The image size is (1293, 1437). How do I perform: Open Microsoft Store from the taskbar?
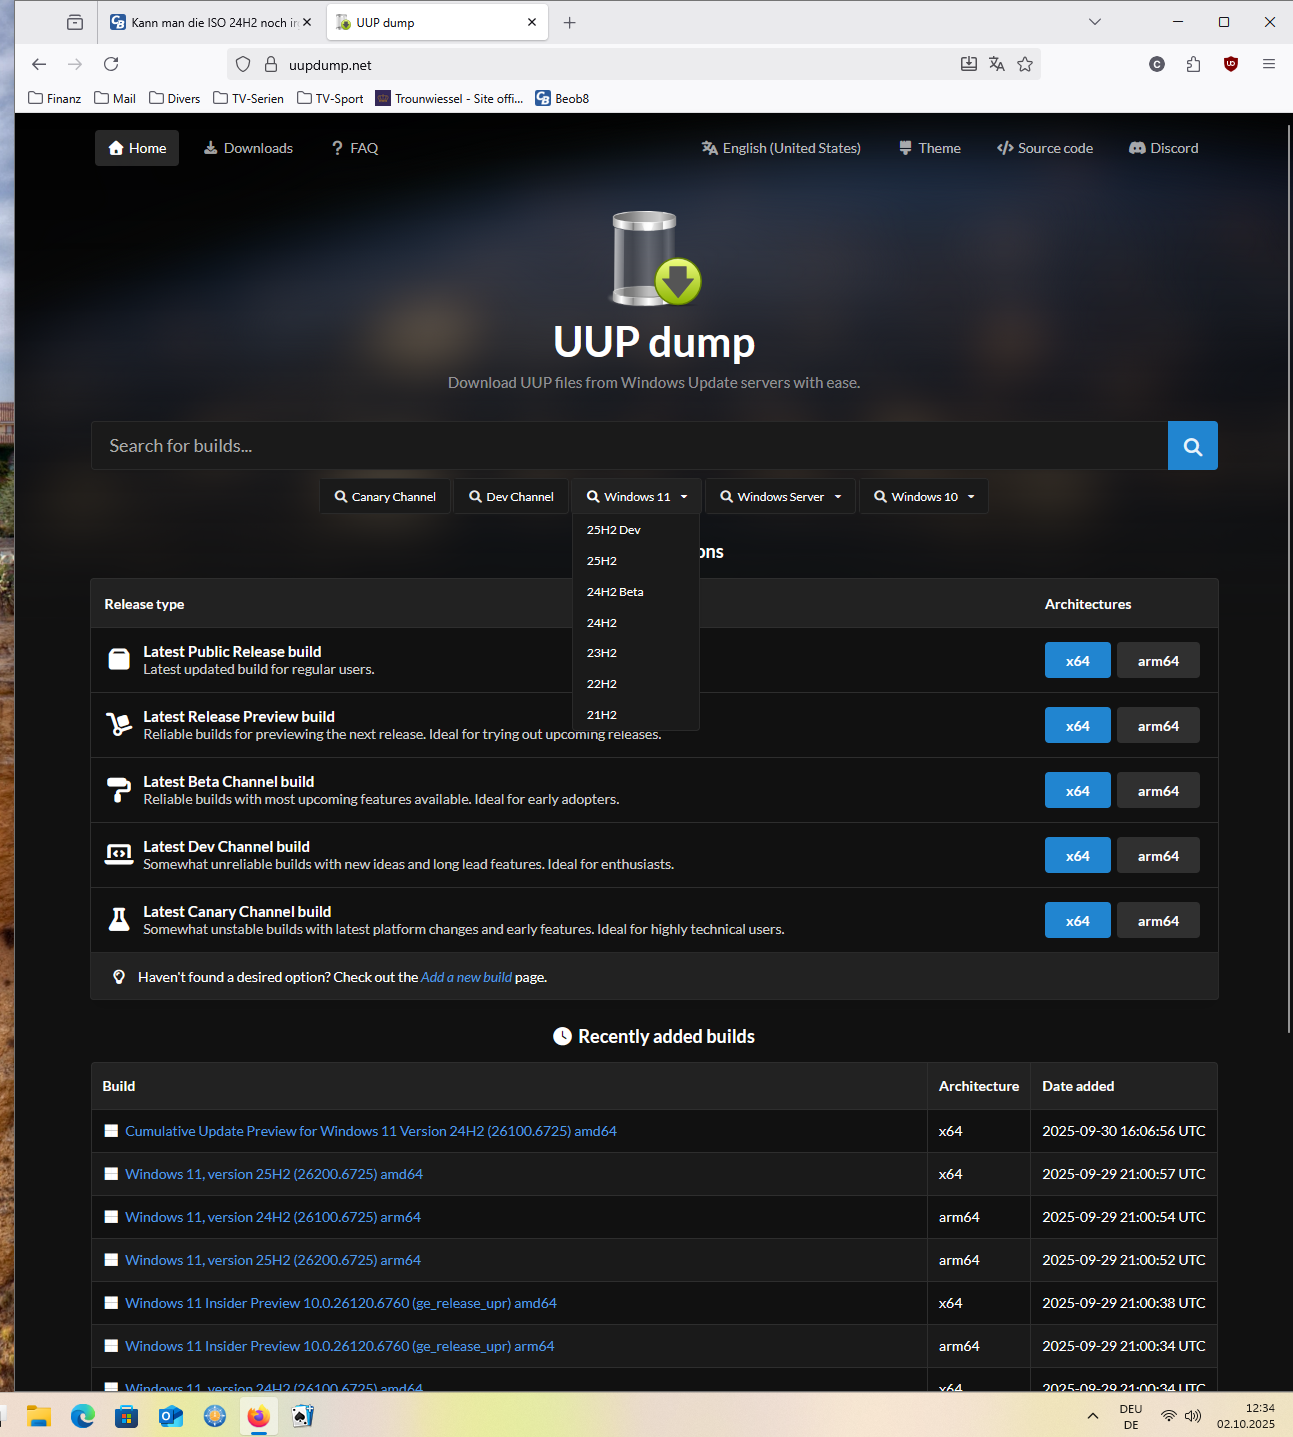click(x=127, y=1416)
